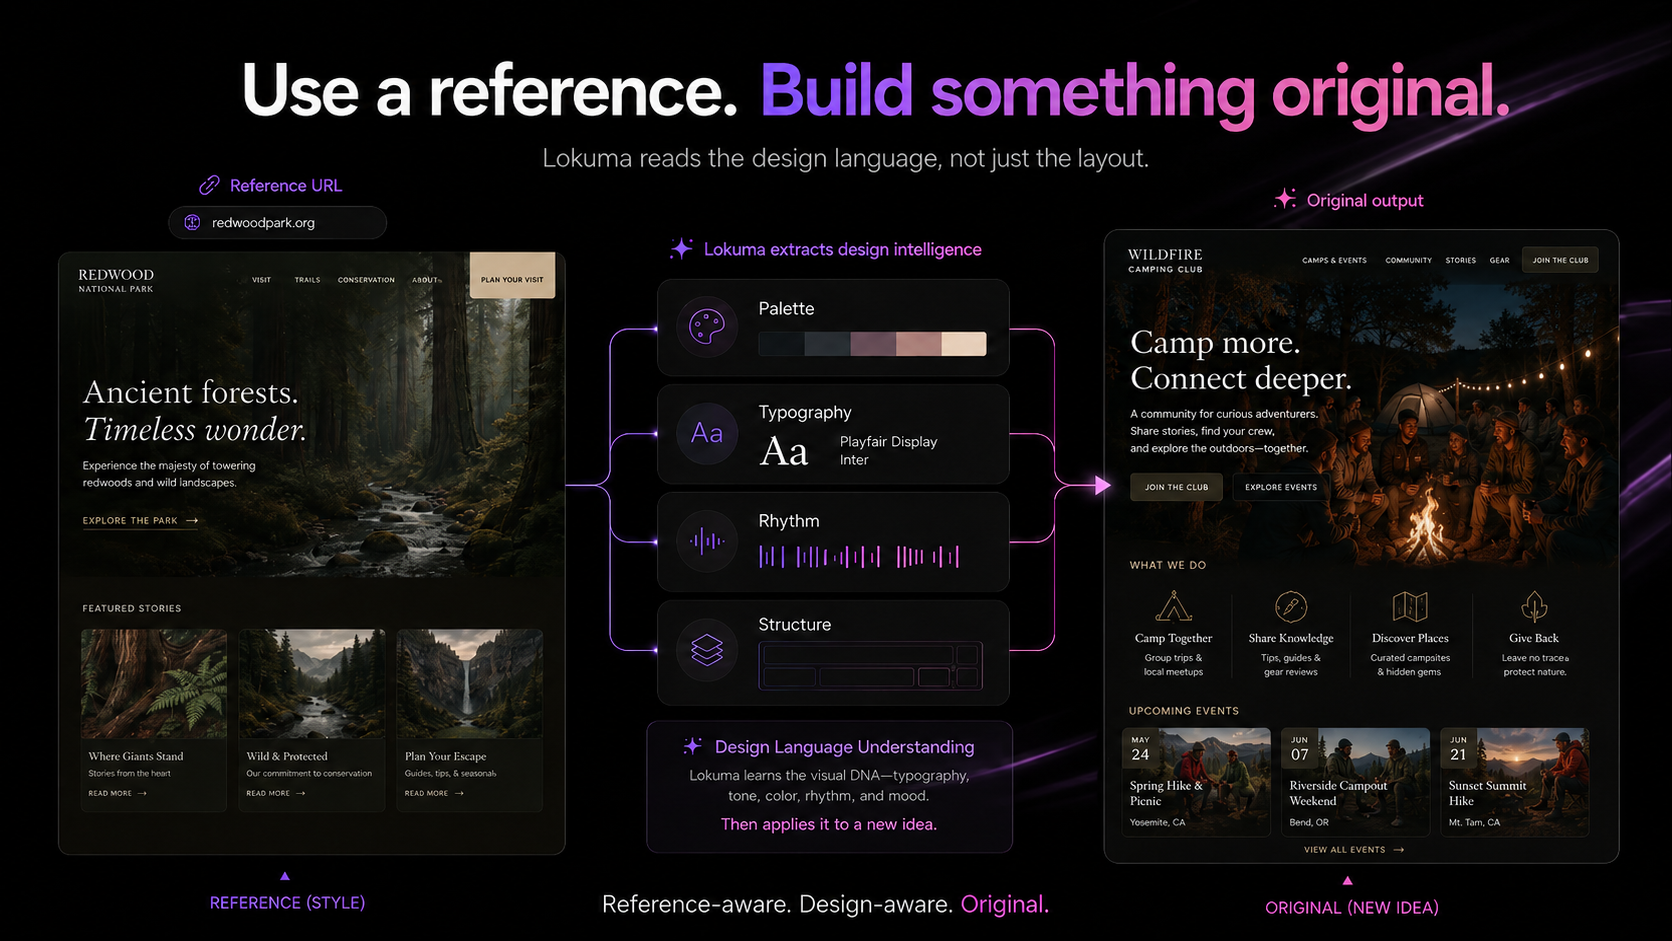1672x941 pixels.
Task: Open Community in Wildfire nav
Action: pyautogui.click(x=1408, y=260)
